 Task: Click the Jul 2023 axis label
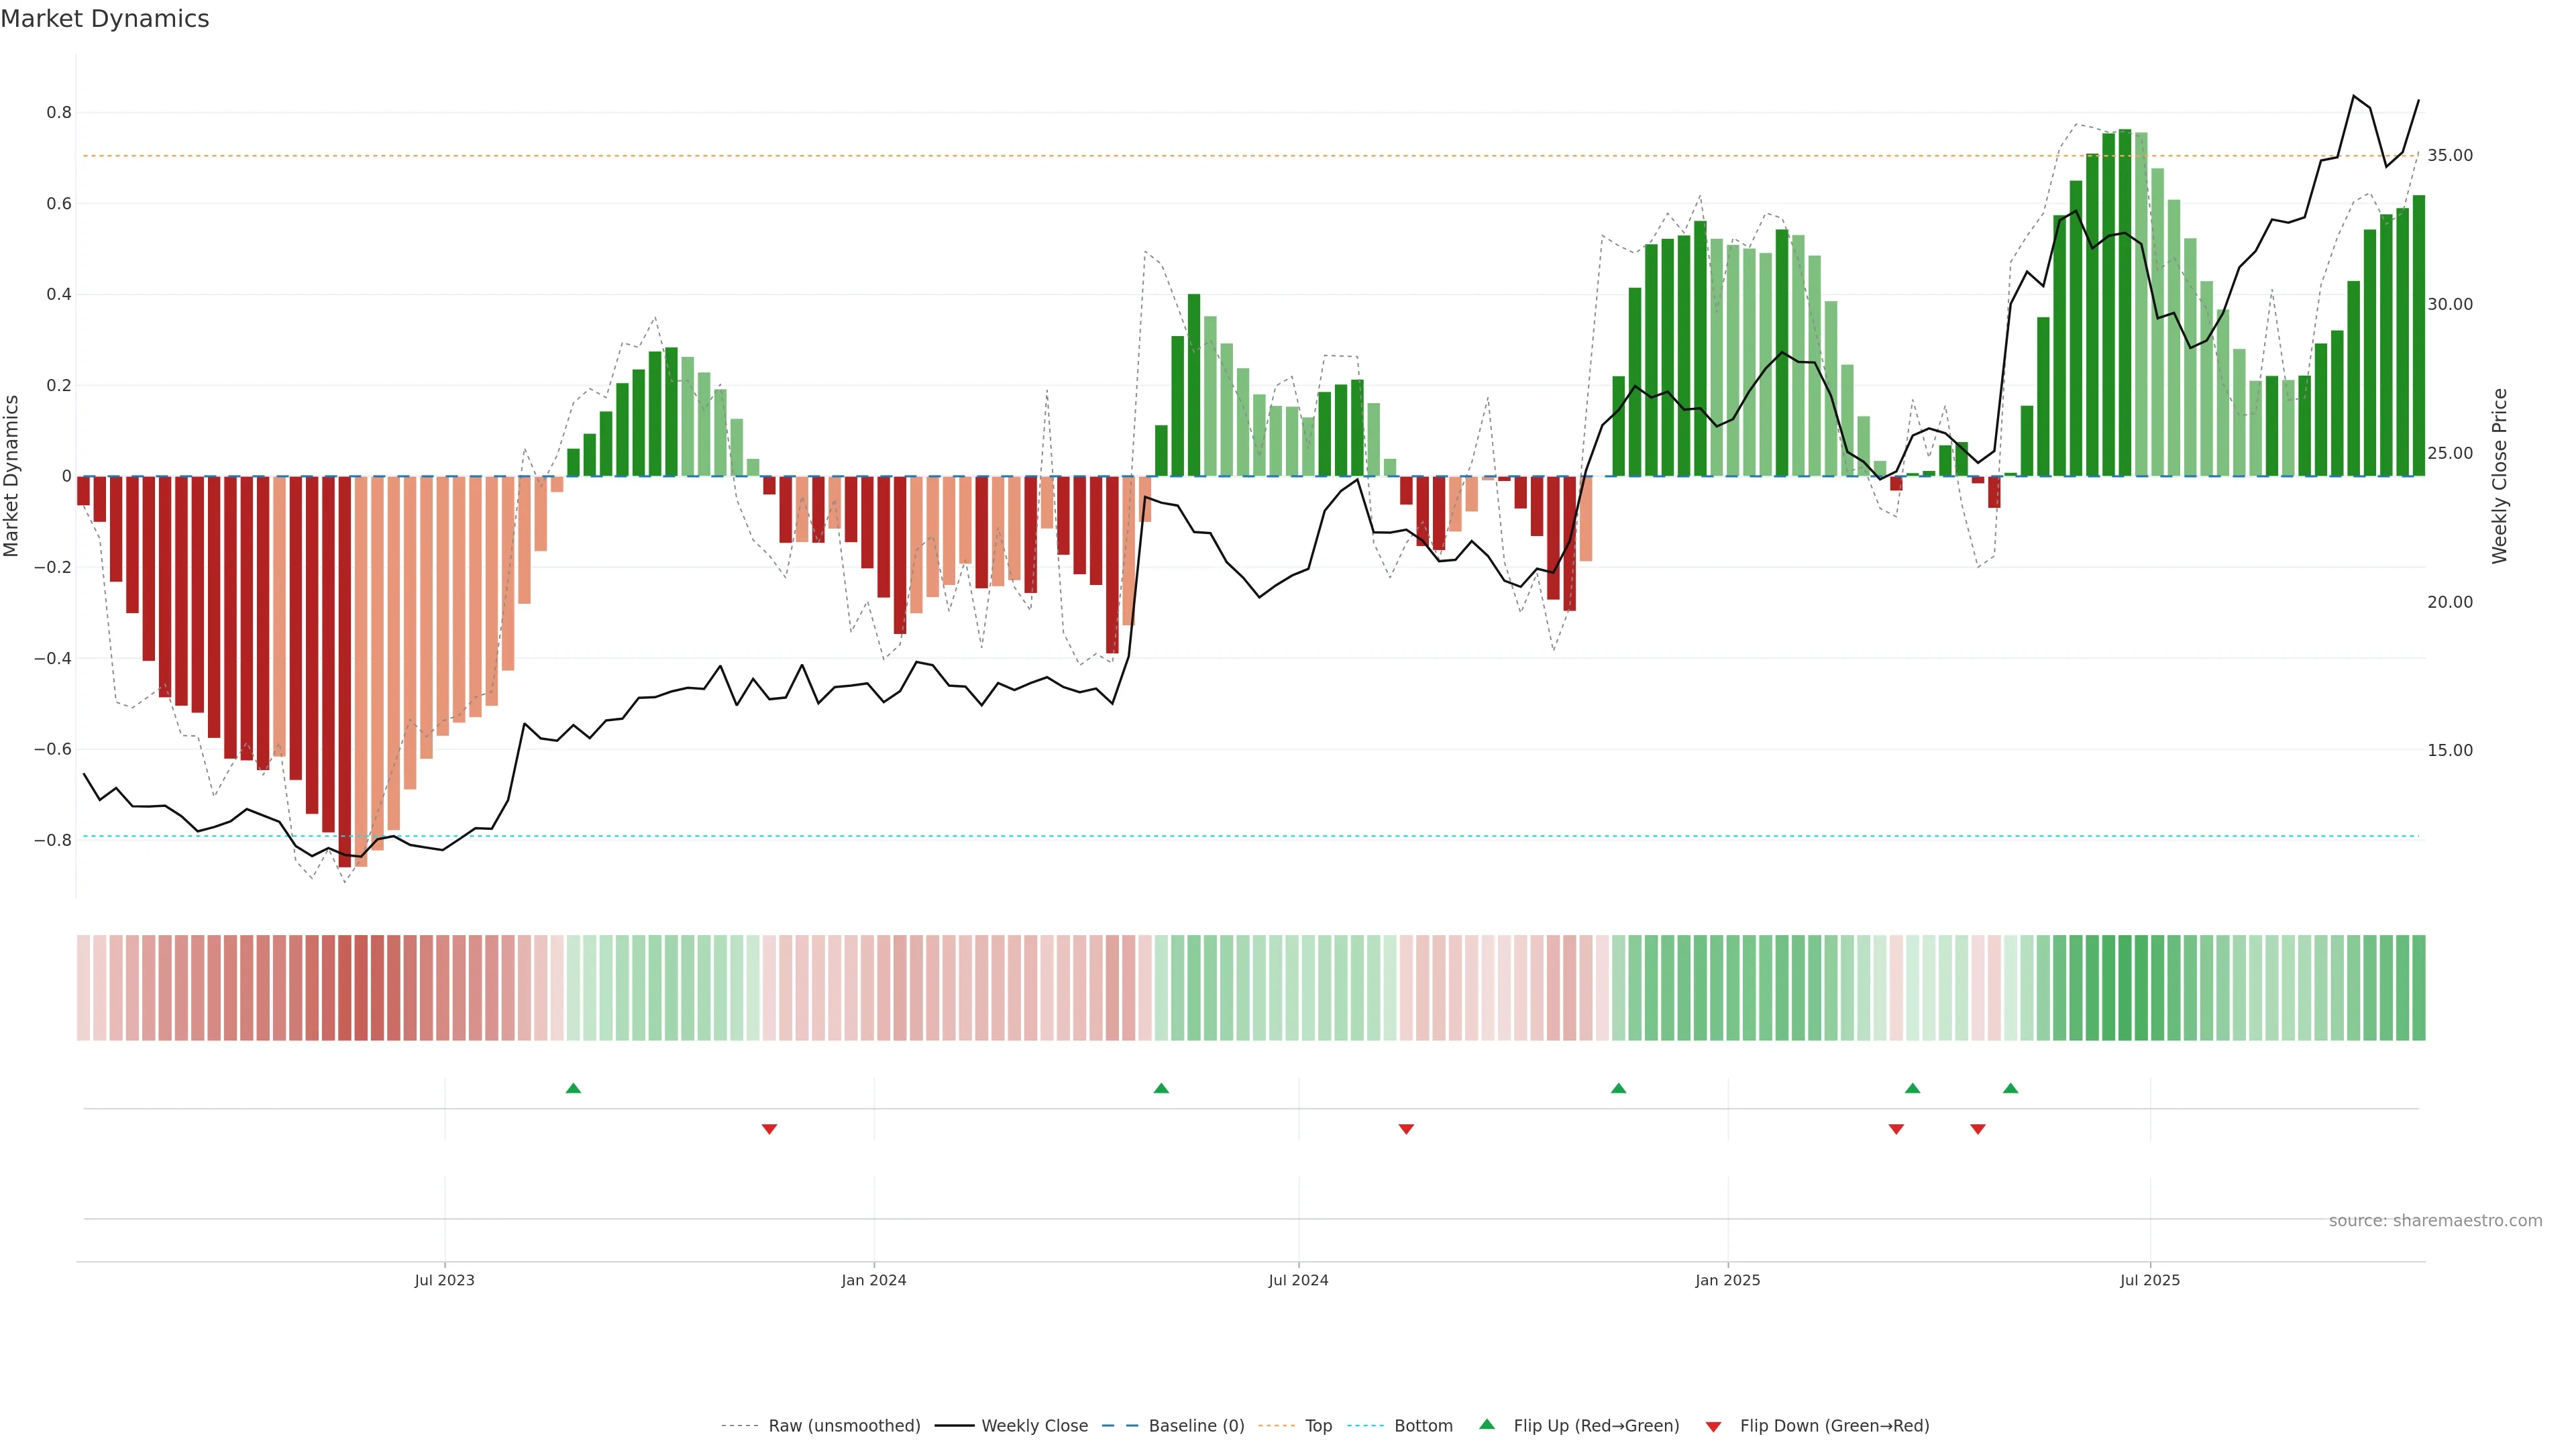(x=444, y=1280)
